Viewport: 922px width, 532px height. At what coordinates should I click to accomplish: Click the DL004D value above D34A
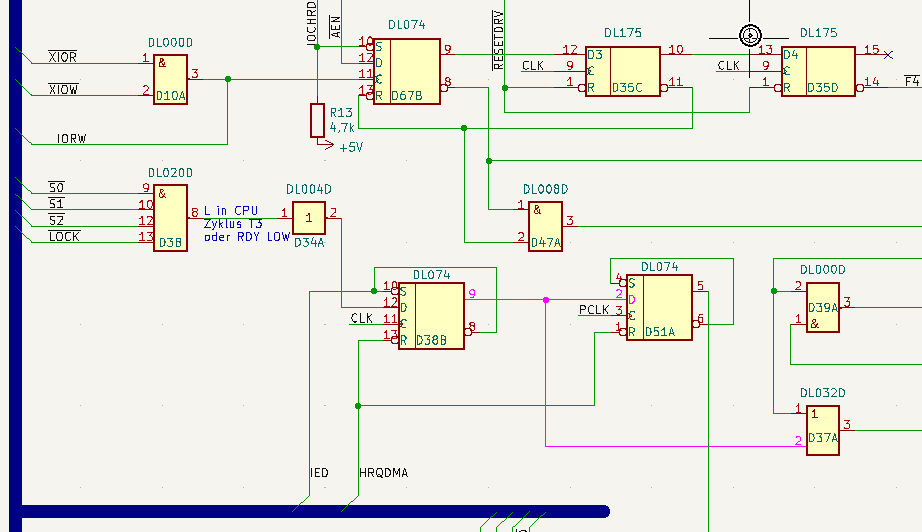(309, 189)
